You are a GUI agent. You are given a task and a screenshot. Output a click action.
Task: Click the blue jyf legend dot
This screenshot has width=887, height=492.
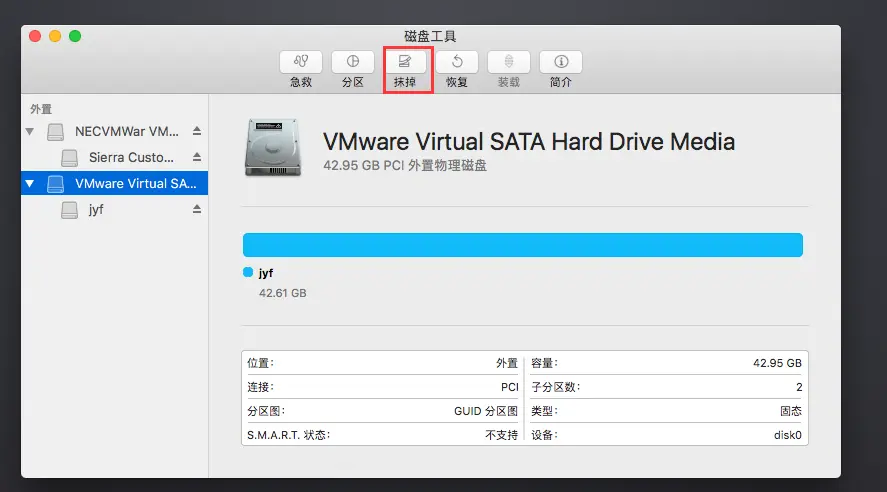tap(248, 272)
